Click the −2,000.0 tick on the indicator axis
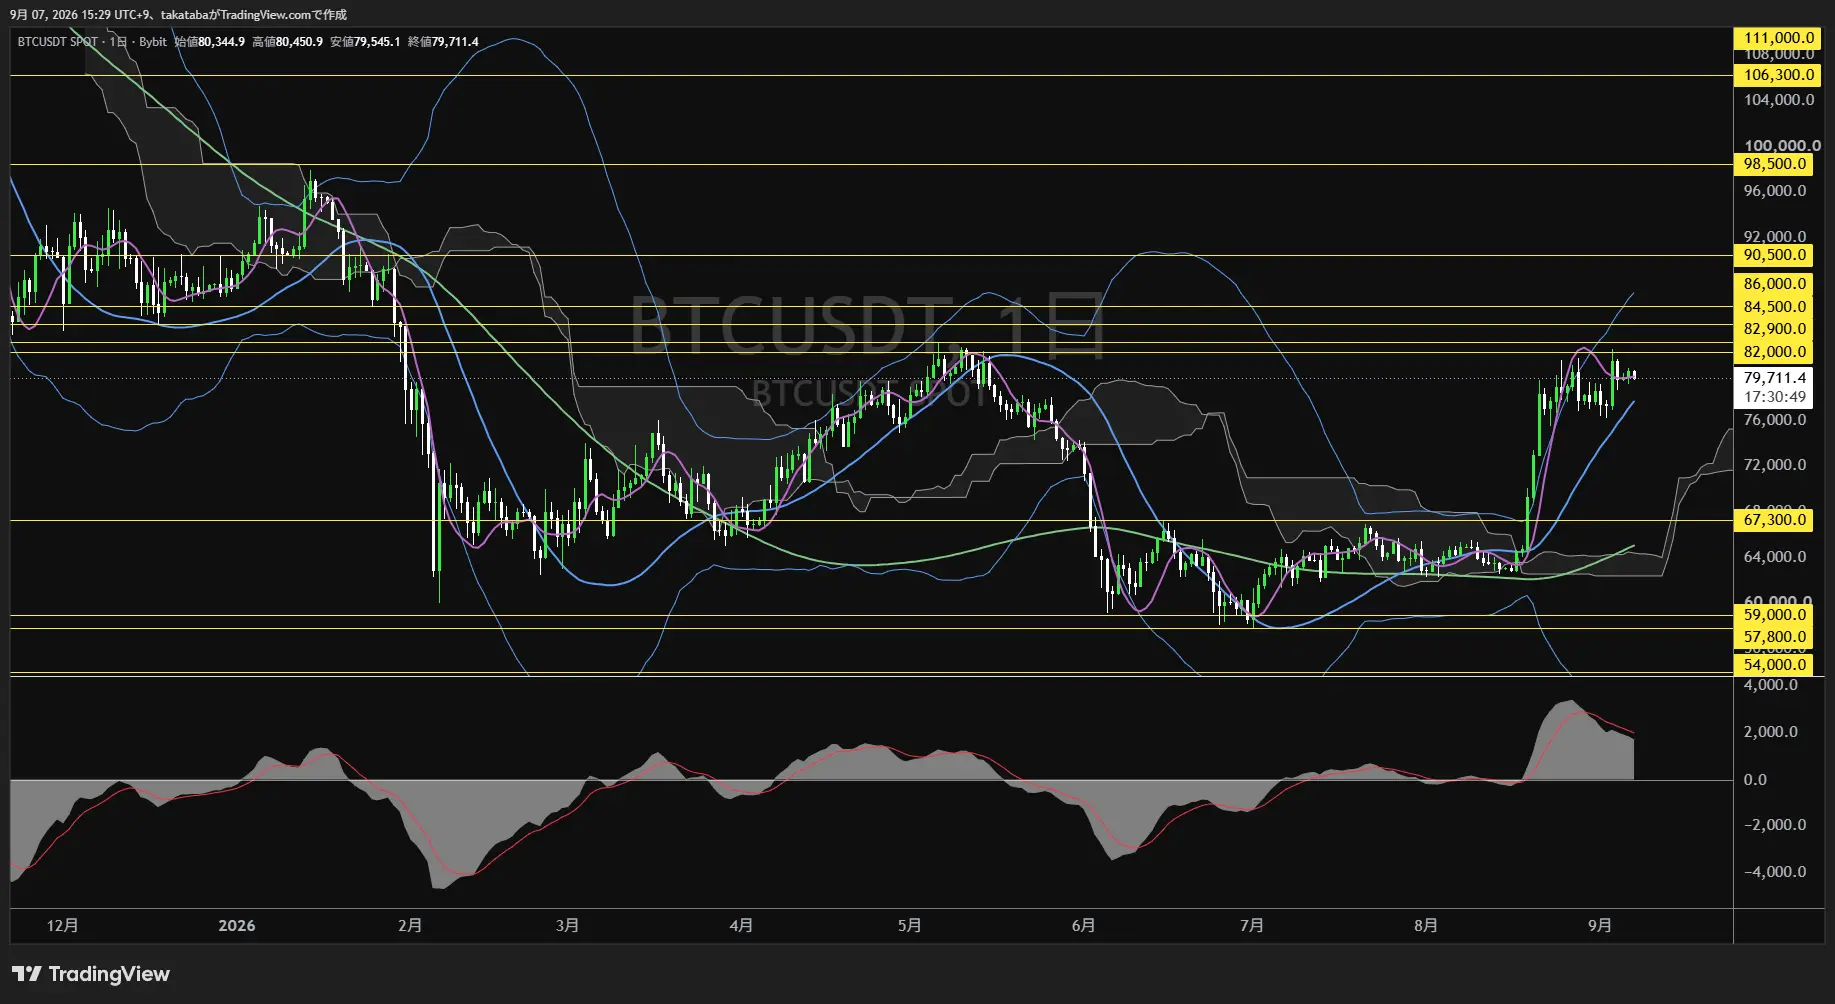Viewport: 1835px width, 1004px height. point(1776,825)
